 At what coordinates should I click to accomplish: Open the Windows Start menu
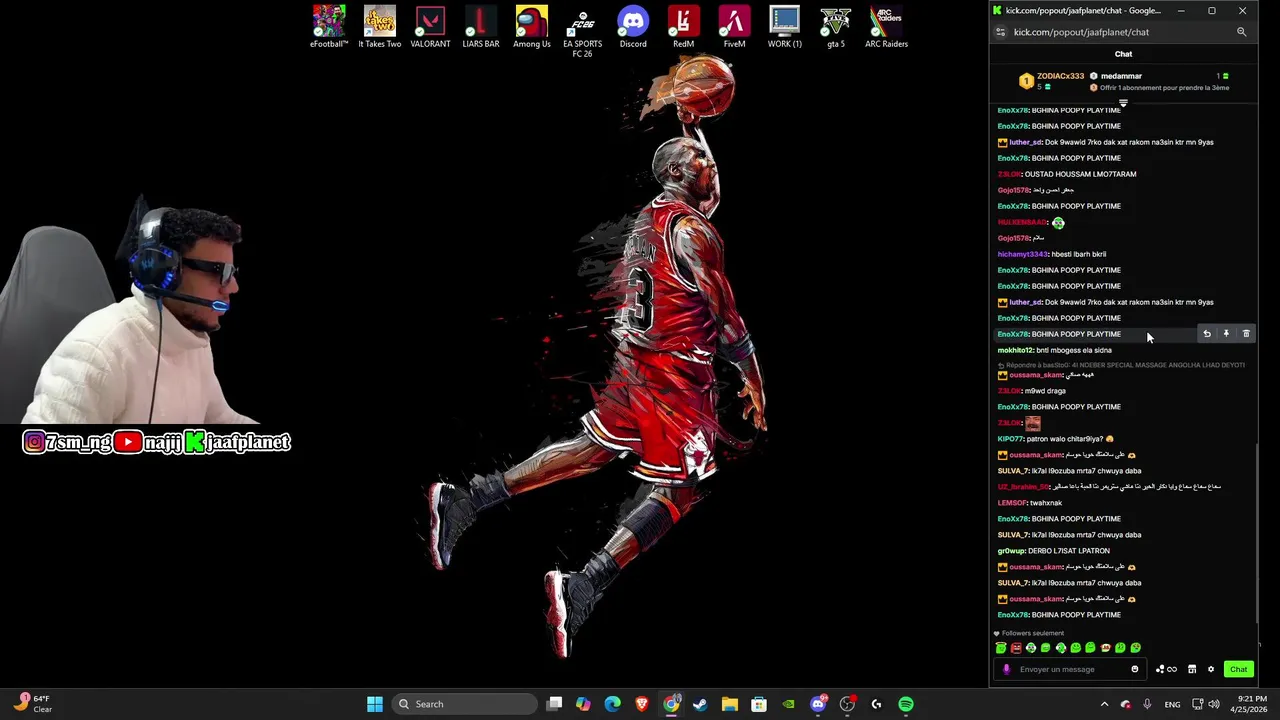(x=374, y=704)
